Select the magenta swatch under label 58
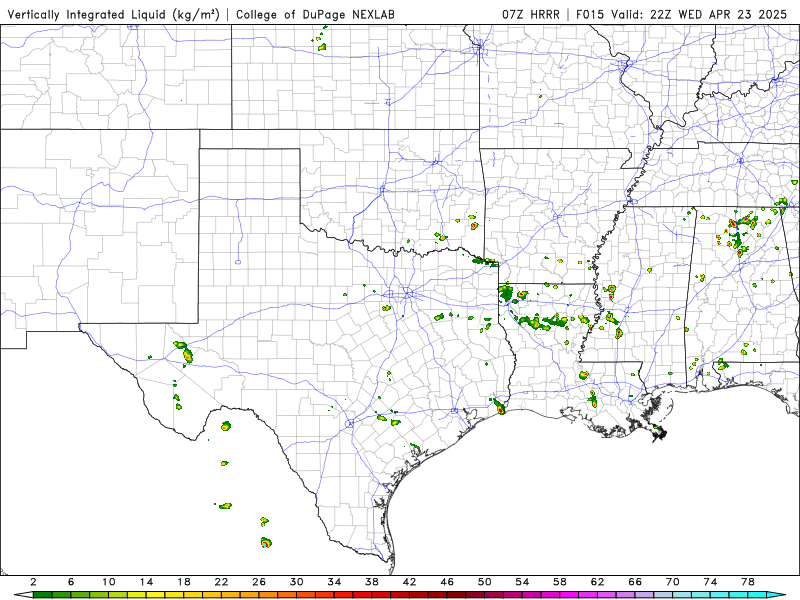800x600 pixels. [x=569, y=595]
